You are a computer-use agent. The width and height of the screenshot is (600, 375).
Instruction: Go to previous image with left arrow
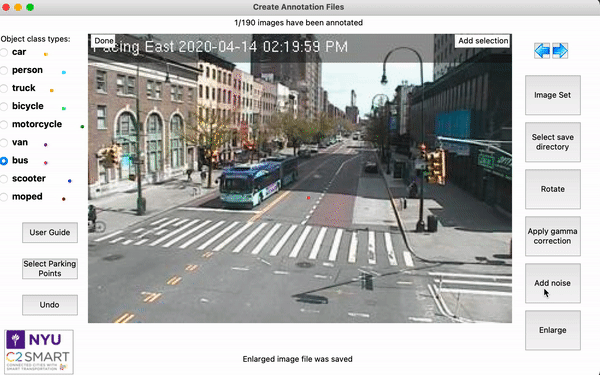542,51
